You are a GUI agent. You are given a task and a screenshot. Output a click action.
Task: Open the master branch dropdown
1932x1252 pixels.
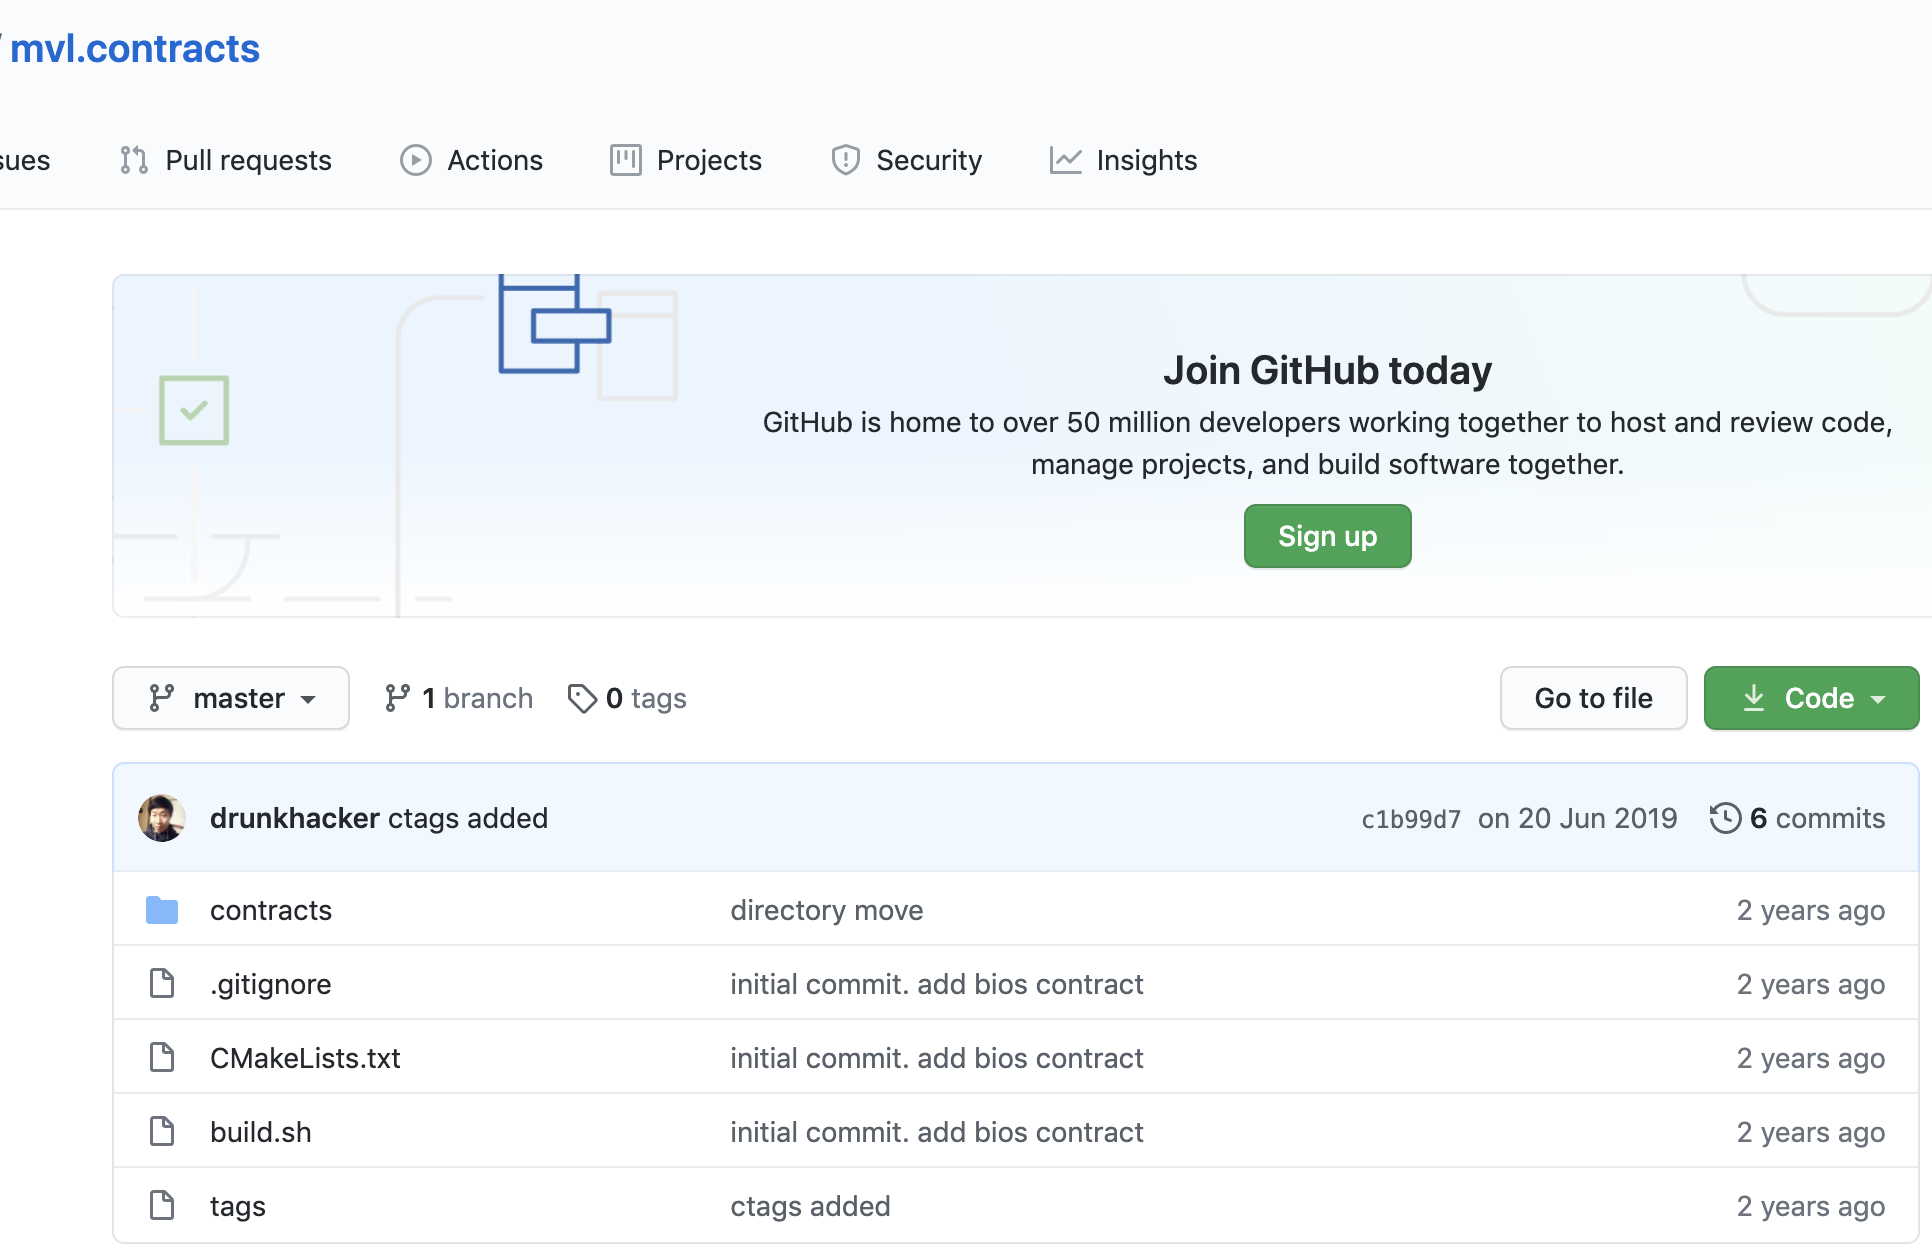231,698
